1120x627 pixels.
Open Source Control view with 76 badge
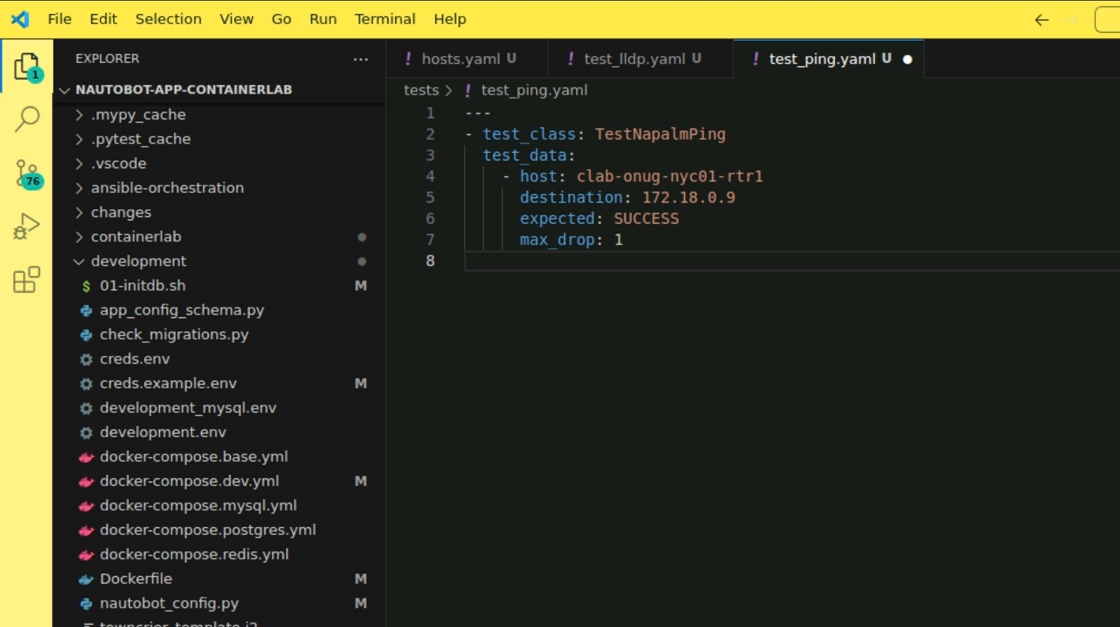pos(26,174)
